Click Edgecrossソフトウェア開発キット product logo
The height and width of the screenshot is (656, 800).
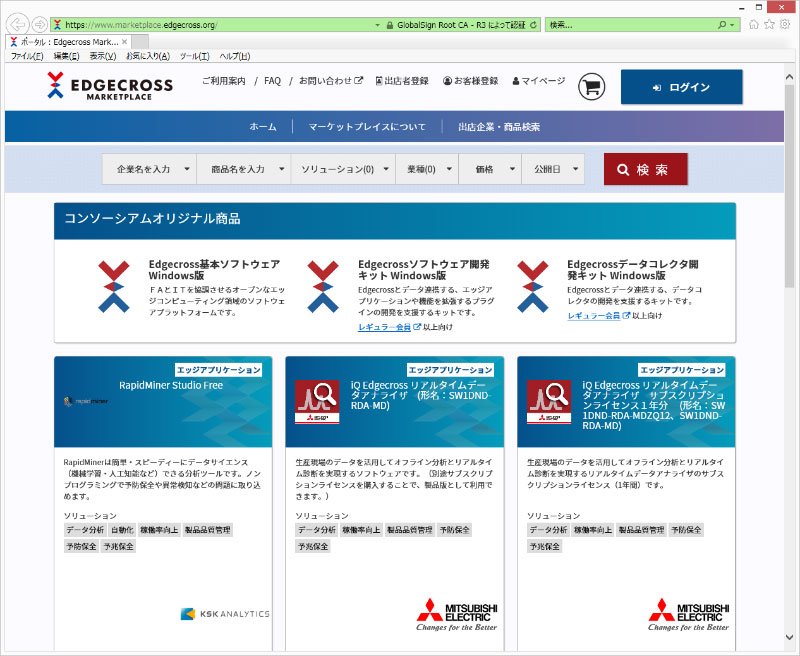pos(323,287)
